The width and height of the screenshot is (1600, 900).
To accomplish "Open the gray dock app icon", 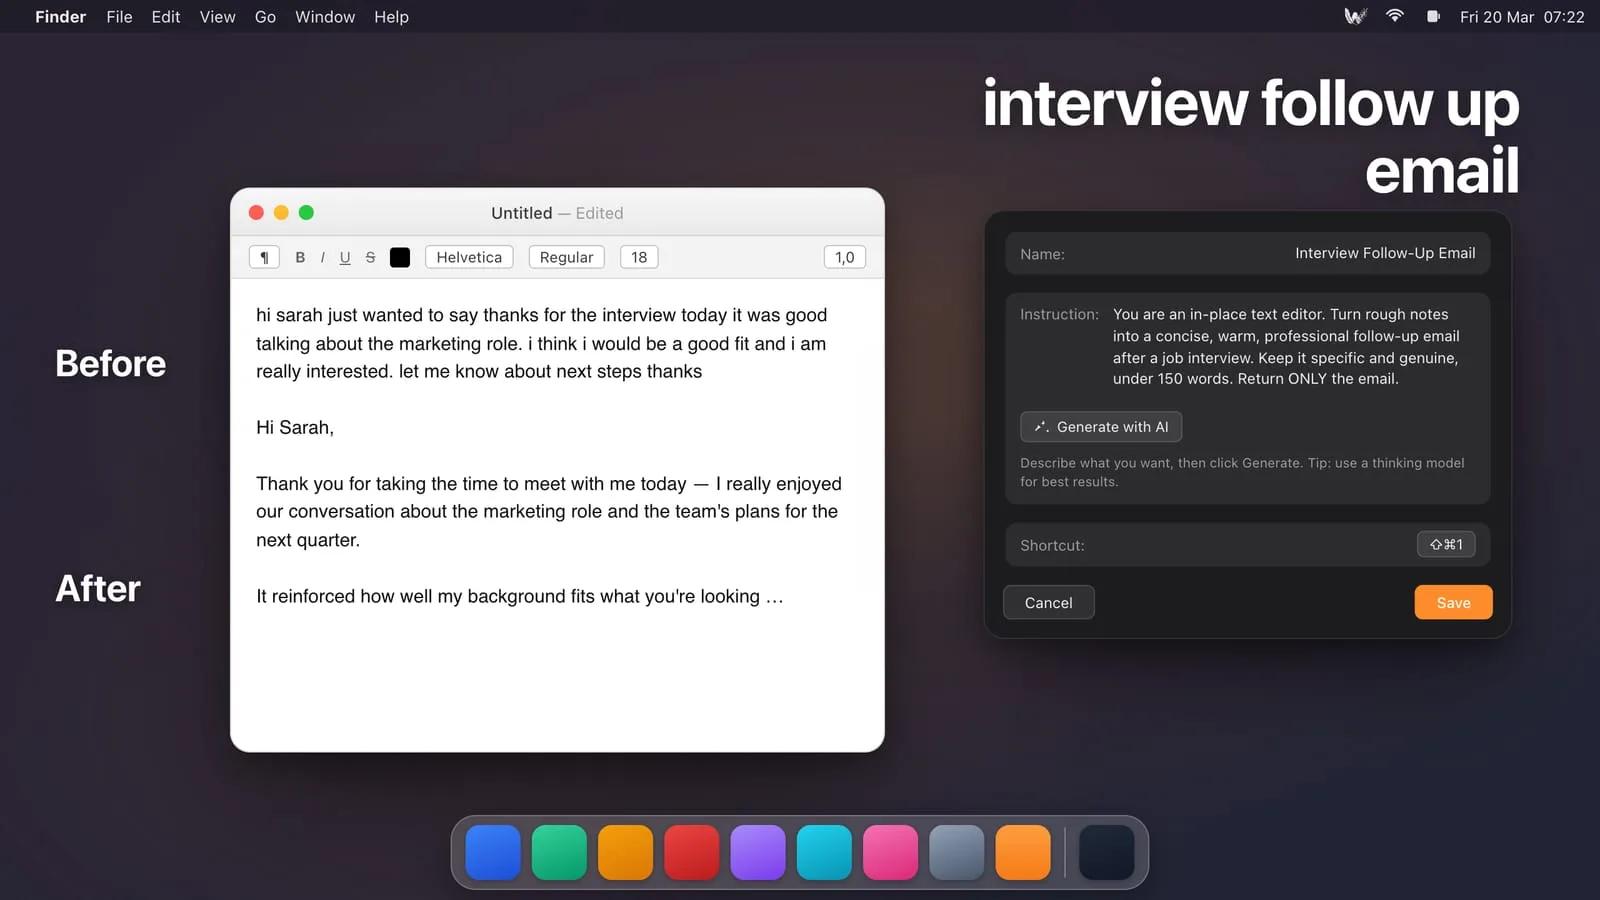I will click(957, 852).
